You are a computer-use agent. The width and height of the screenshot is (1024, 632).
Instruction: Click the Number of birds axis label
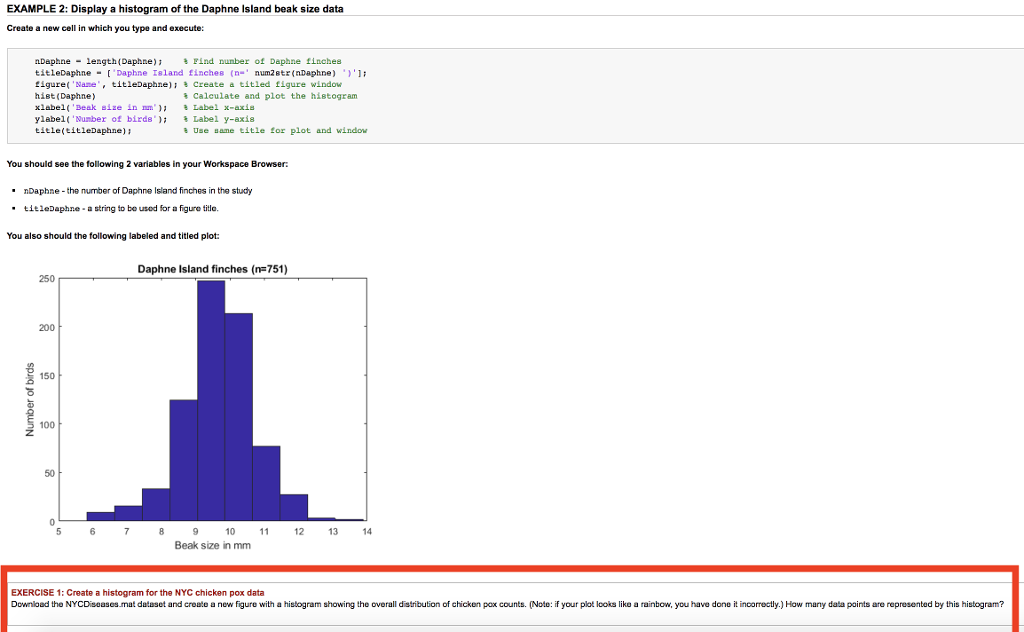pos(32,398)
